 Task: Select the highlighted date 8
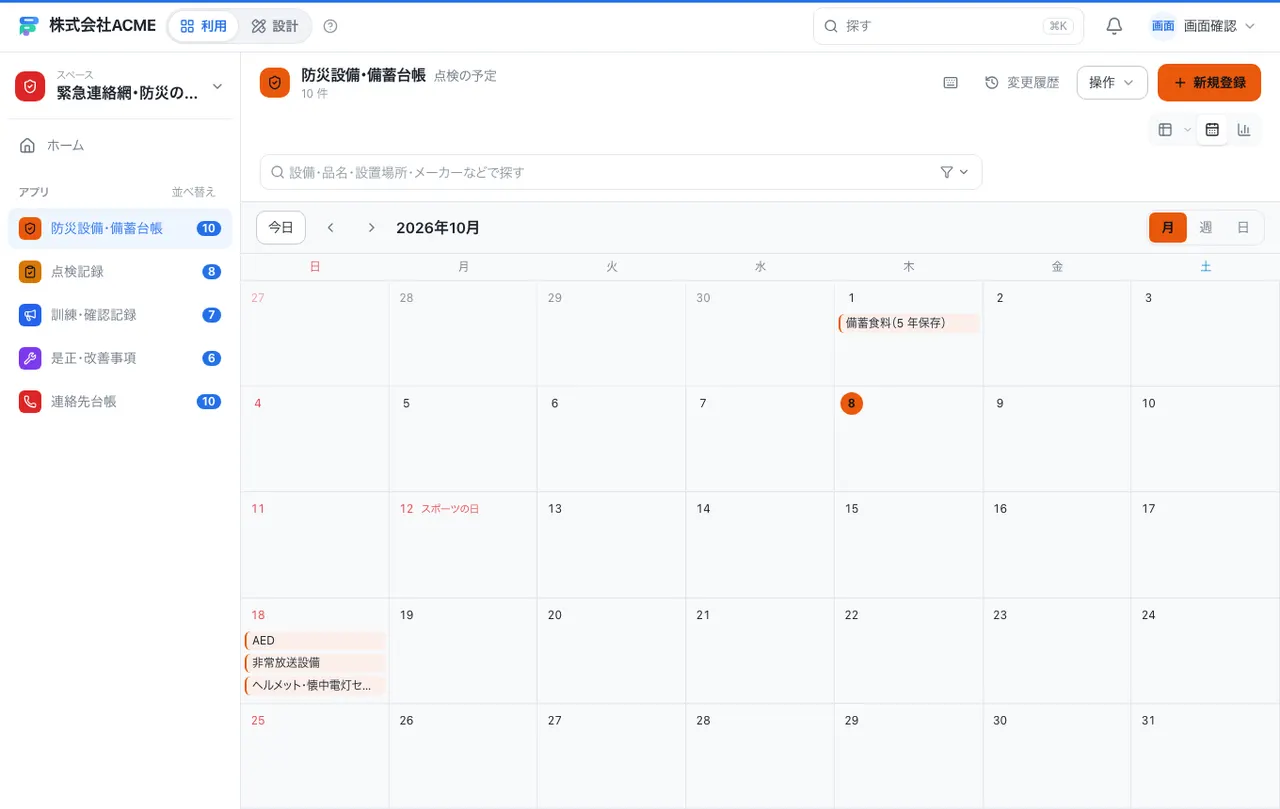(x=851, y=404)
